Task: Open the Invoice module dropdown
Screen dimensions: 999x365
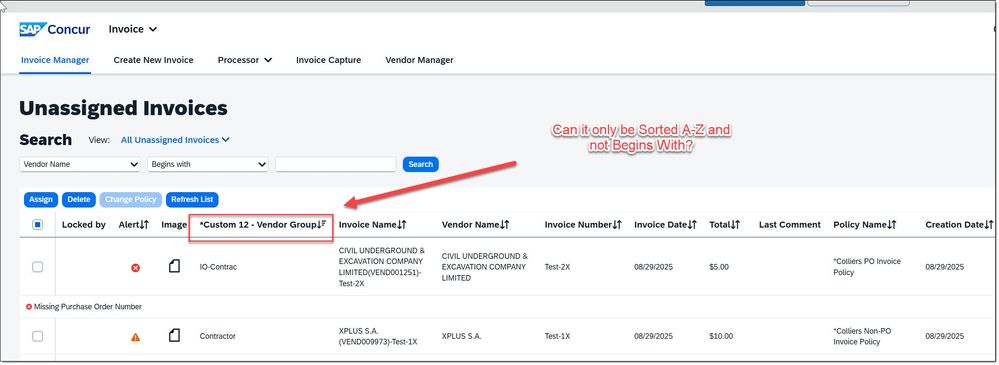Action: (133, 29)
